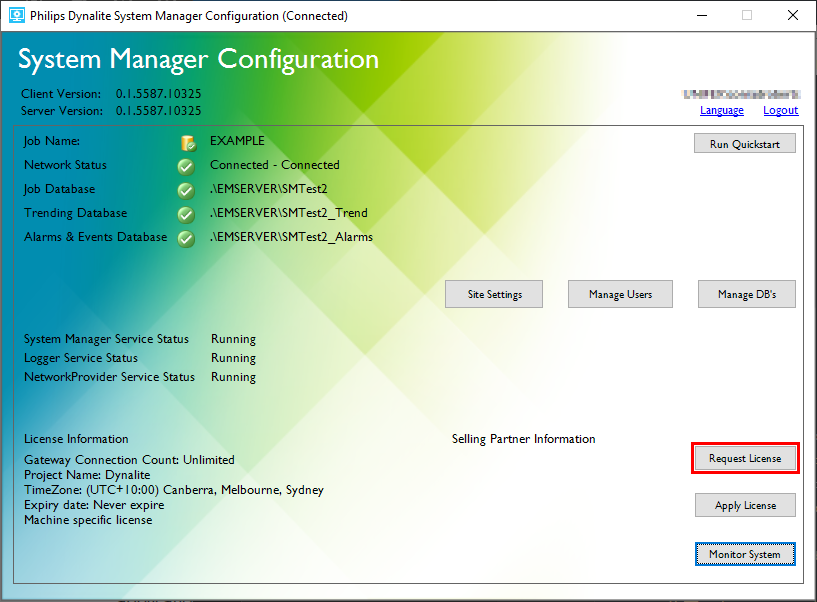
Task: Log out using the Logout link
Action: tap(780, 110)
